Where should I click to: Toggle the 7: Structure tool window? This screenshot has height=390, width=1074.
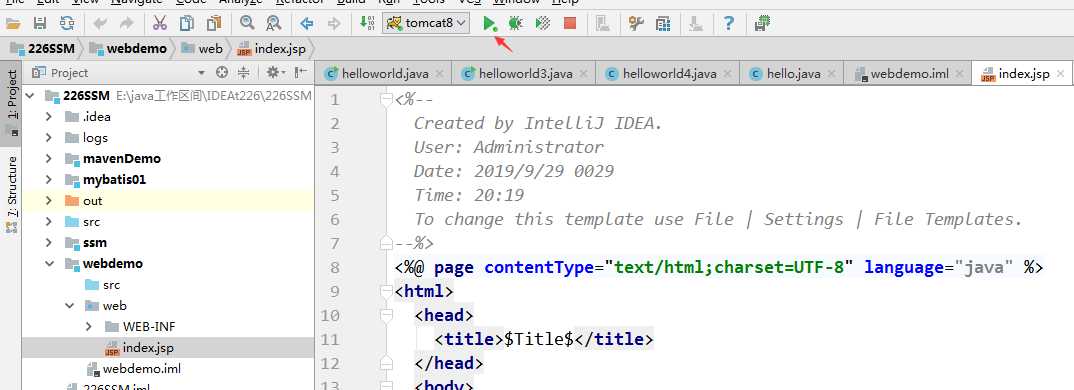pos(11,194)
